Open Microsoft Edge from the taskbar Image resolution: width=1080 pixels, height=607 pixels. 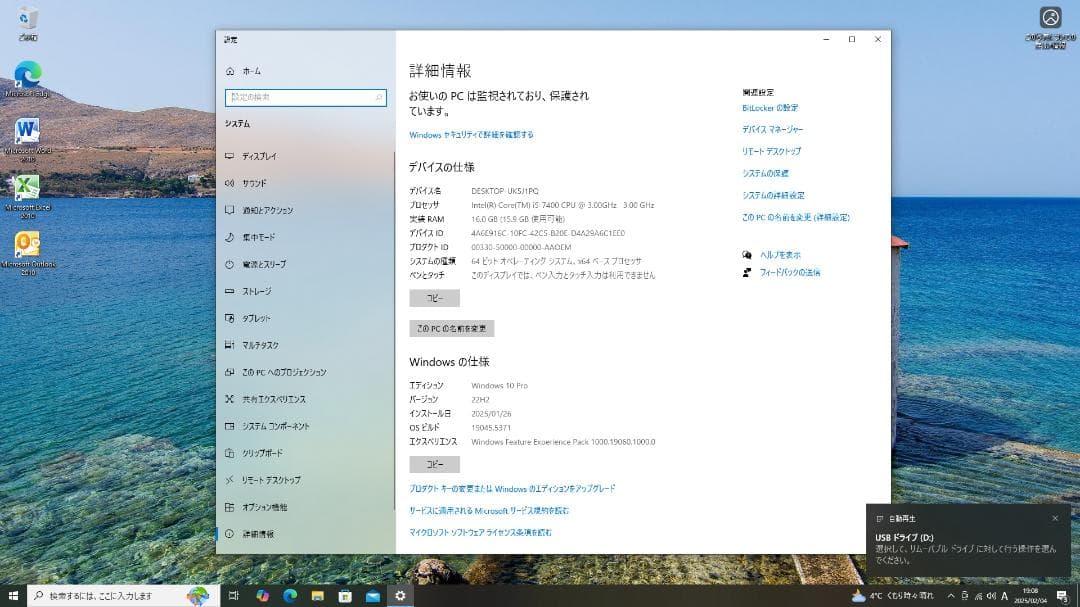tap(290, 594)
